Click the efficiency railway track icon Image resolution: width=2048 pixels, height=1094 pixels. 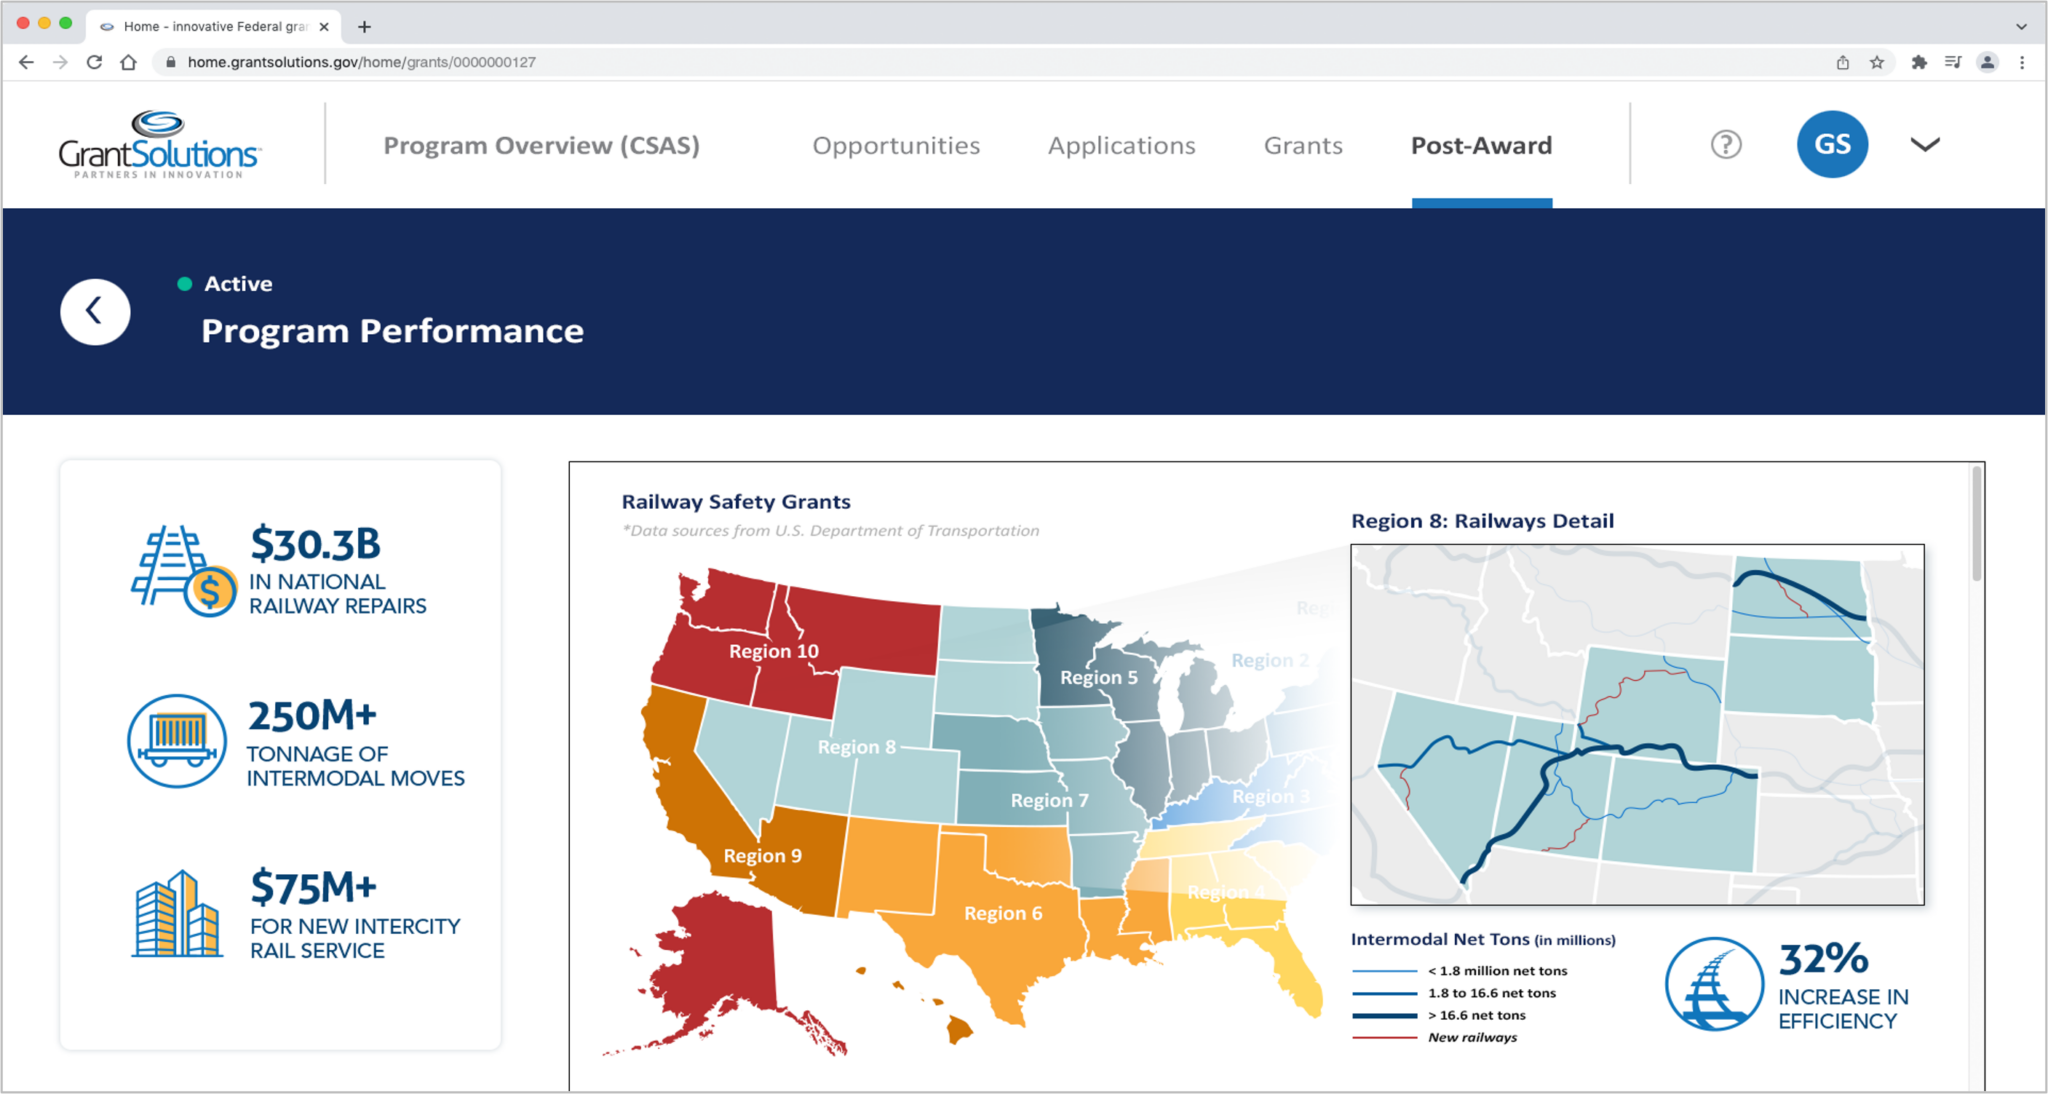[1714, 984]
